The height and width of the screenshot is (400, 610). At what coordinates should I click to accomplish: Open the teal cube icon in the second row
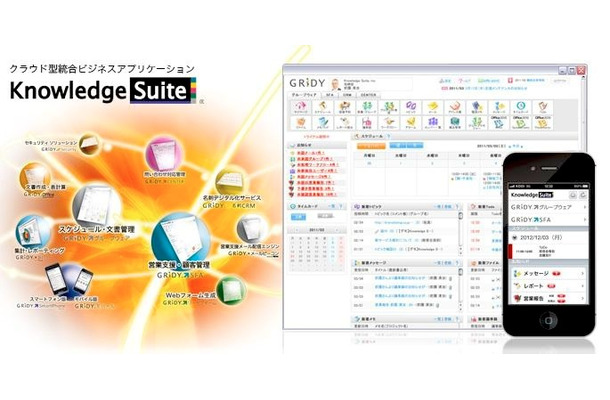point(454,123)
